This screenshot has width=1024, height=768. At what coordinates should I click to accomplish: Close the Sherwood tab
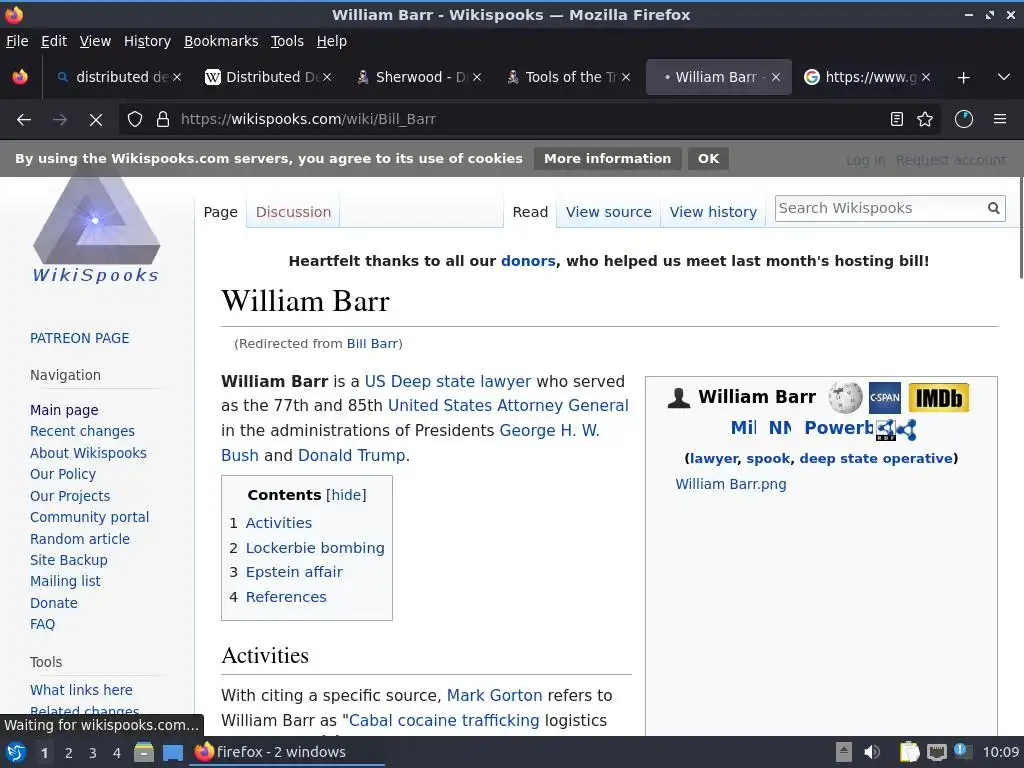tap(477, 77)
